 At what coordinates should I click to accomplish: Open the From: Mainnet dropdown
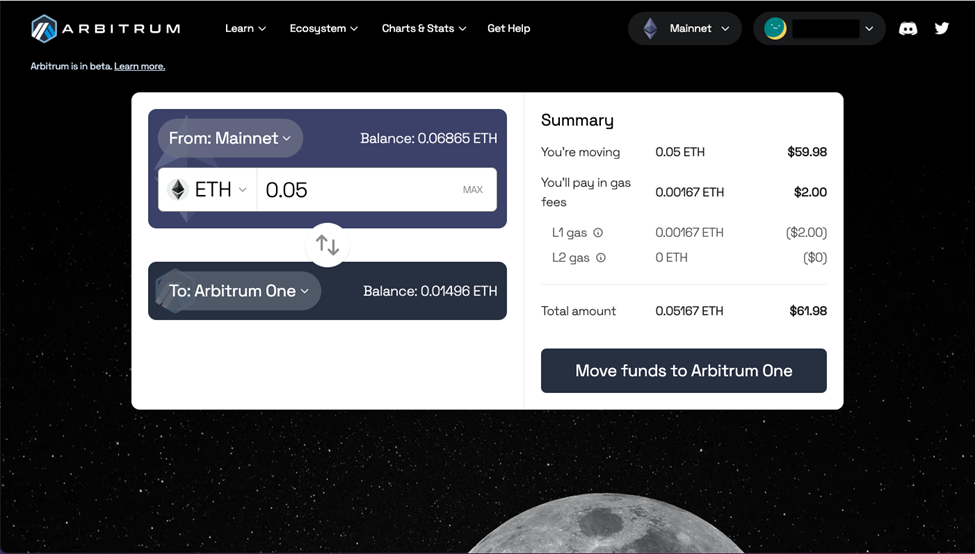230,138
